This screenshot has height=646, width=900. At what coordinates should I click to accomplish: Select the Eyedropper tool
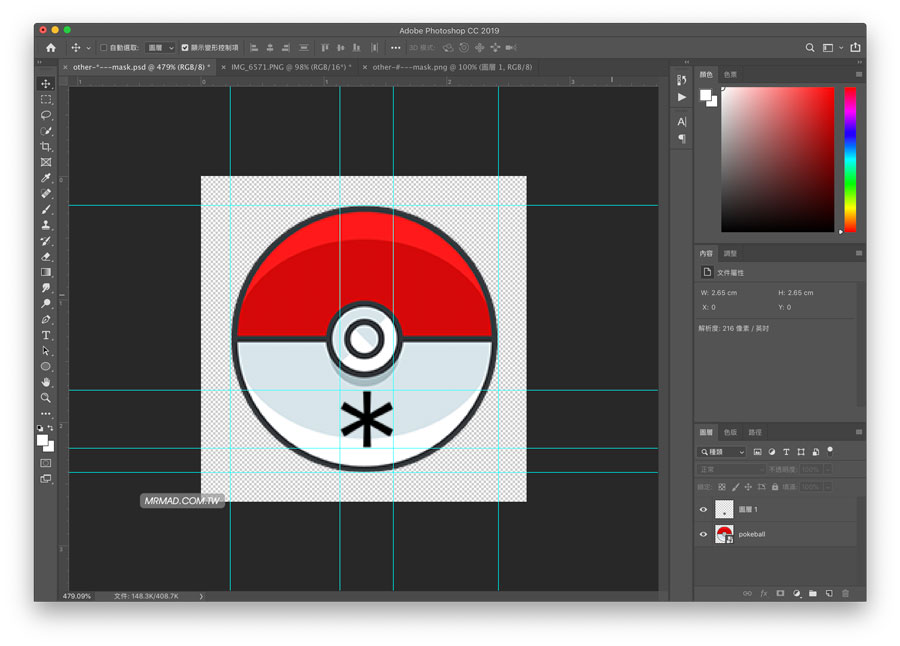tap(46, 178)
